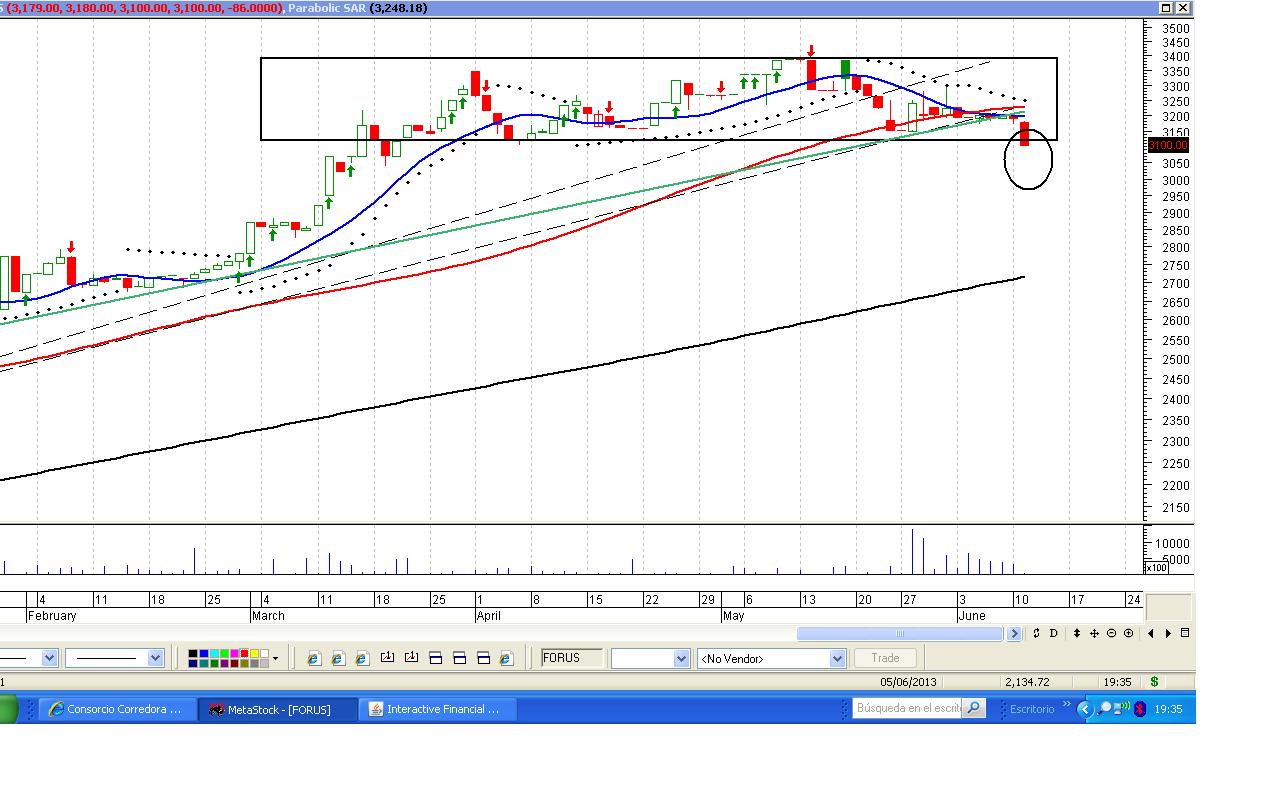Viewport: 1280px width, 800px height.
Task: Click the Bluetooth tray icon
Action: (1139, 709)
